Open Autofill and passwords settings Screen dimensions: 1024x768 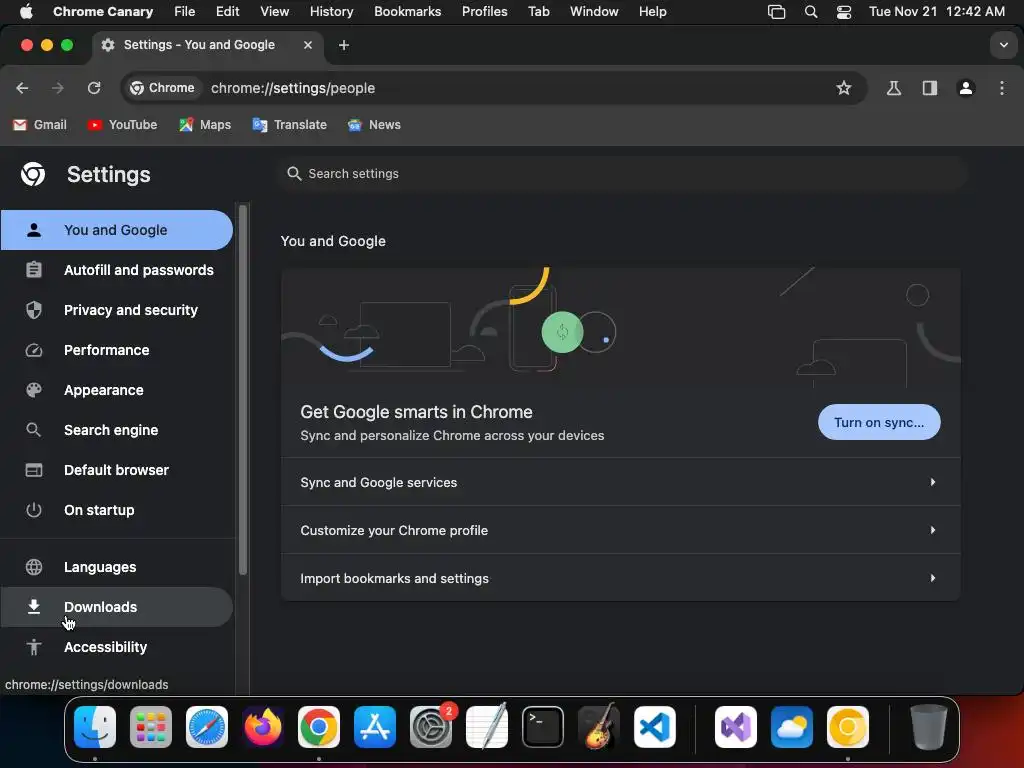116,270
